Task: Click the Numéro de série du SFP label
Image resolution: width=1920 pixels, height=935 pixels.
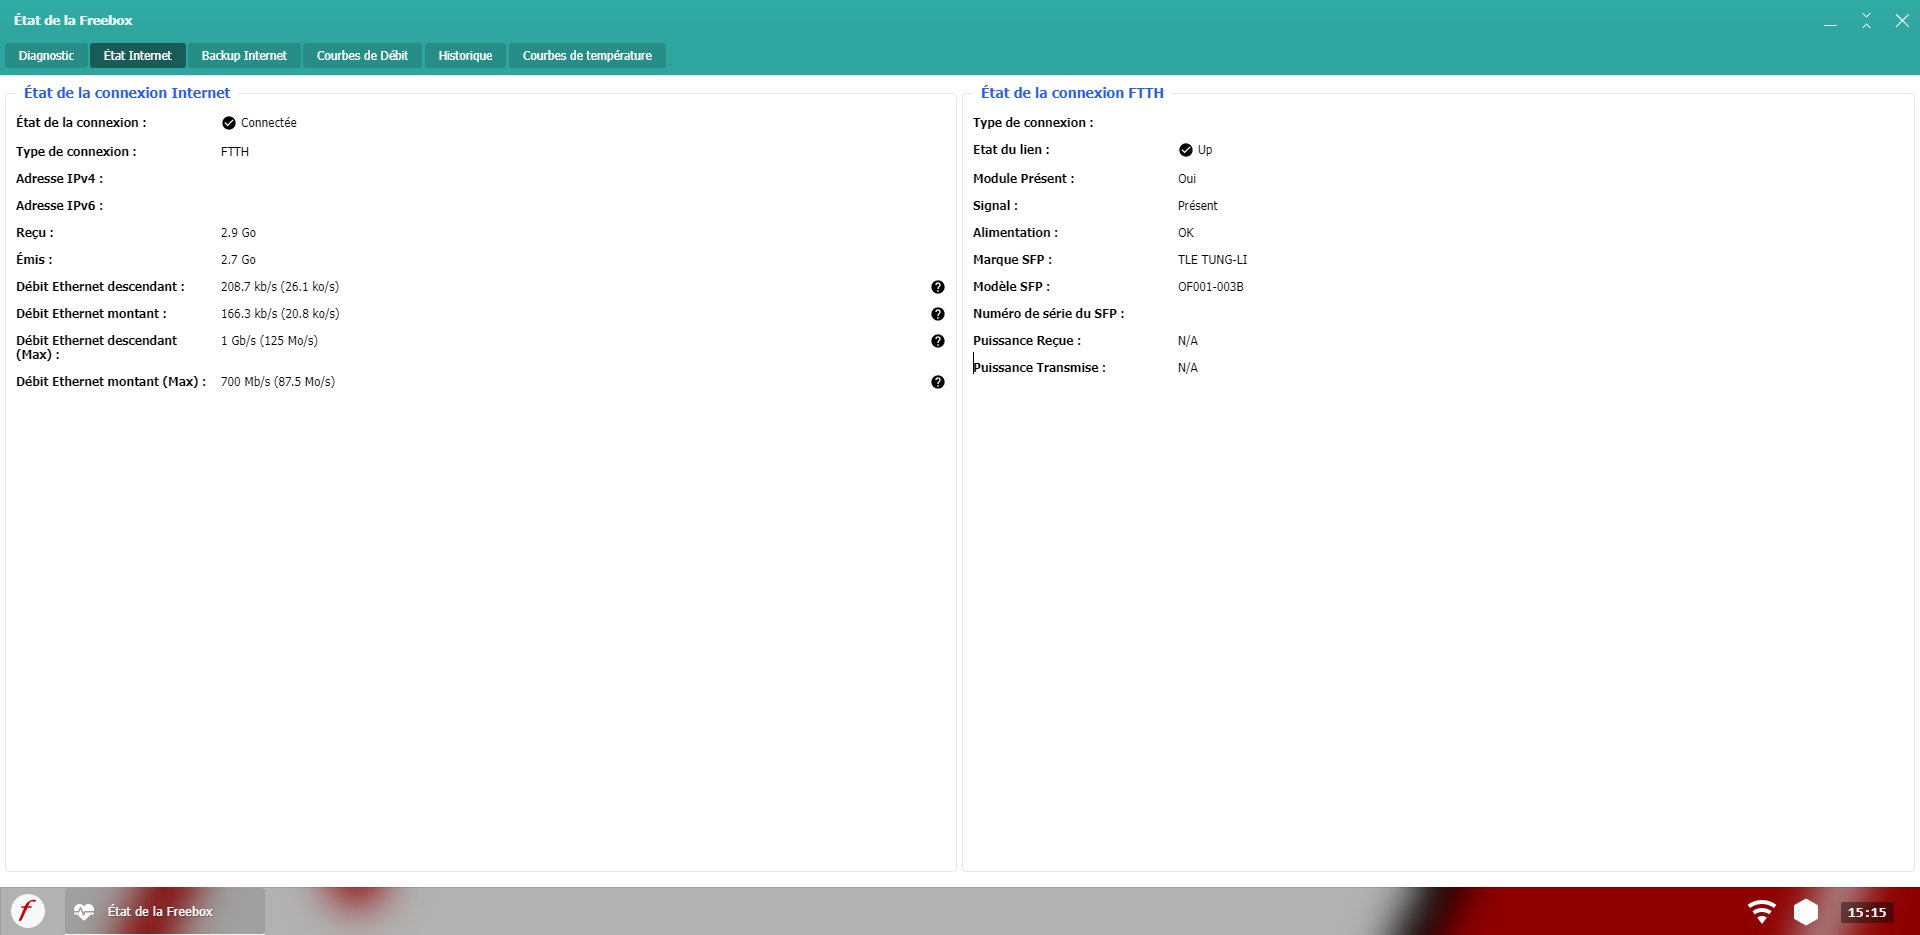Action: 1048,314
